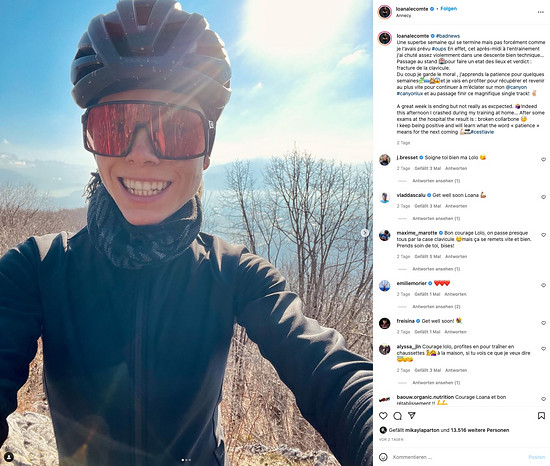Focus the Kommentieren comment input field

point(456,457)
